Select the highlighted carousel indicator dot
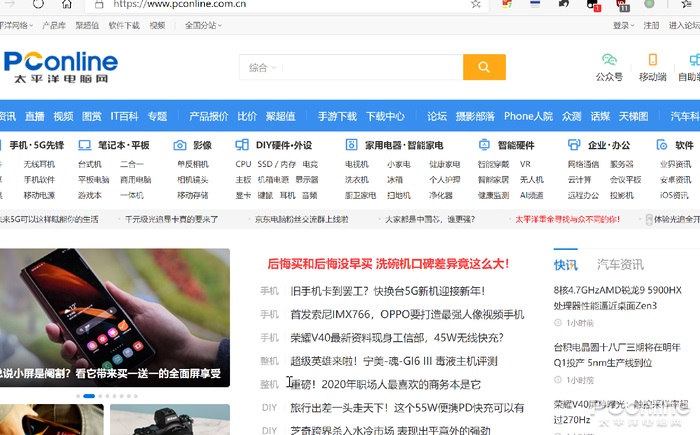The height and width of the screenshot is (435, 700). tap(89, 396)
